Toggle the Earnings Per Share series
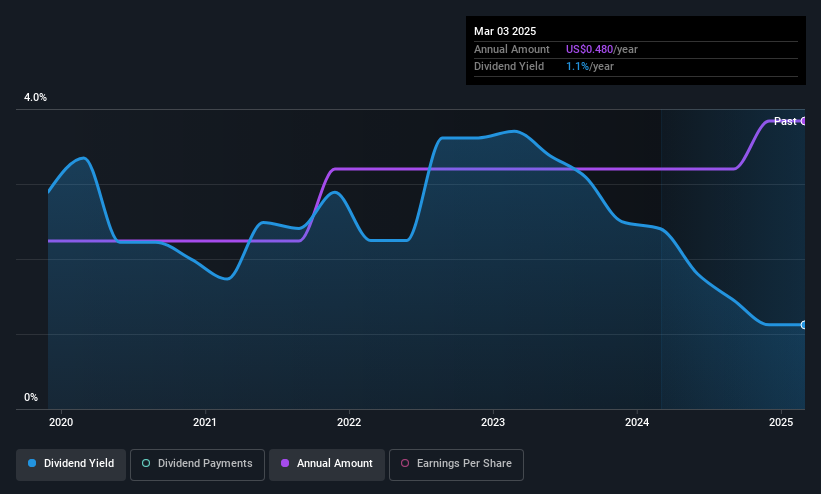Screen dimensions: 821x494 pyautogui.click(x=456, y=465)
